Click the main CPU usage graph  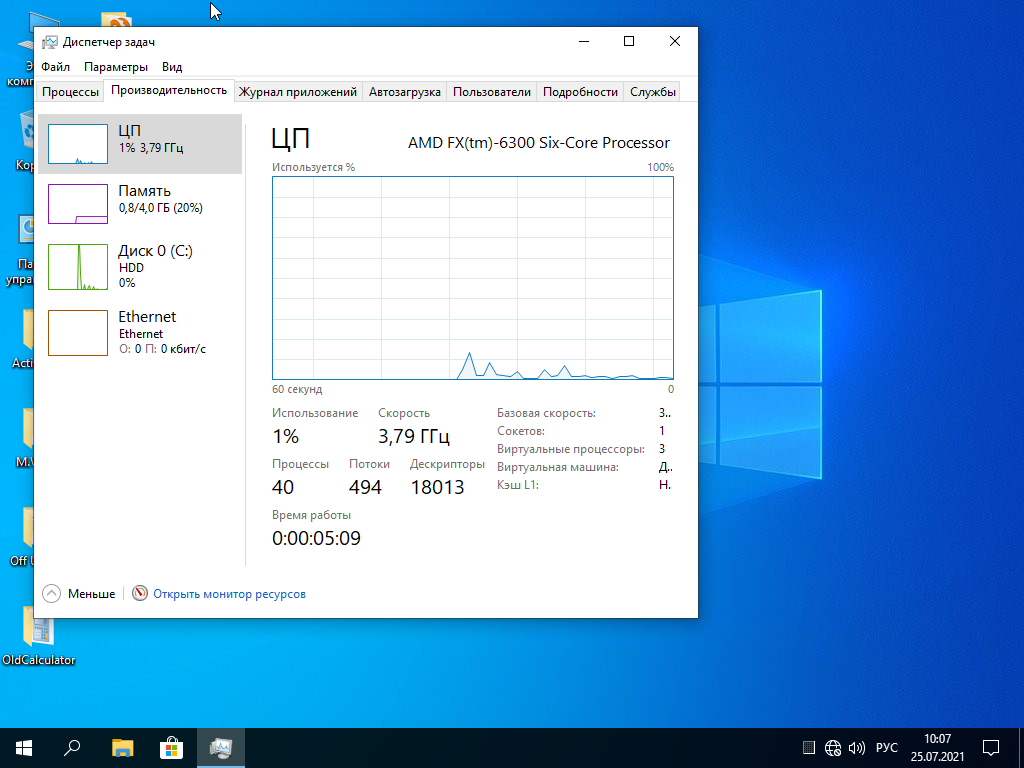click(x=473, y=278)
